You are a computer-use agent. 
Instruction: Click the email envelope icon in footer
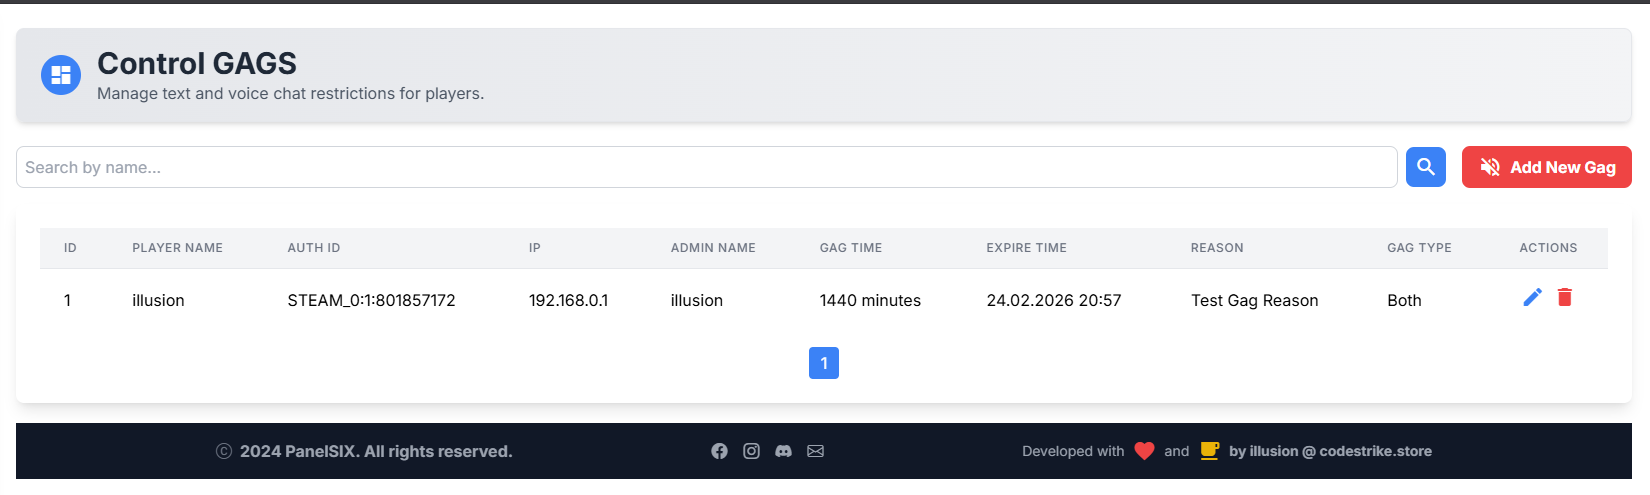coord(815,451)
